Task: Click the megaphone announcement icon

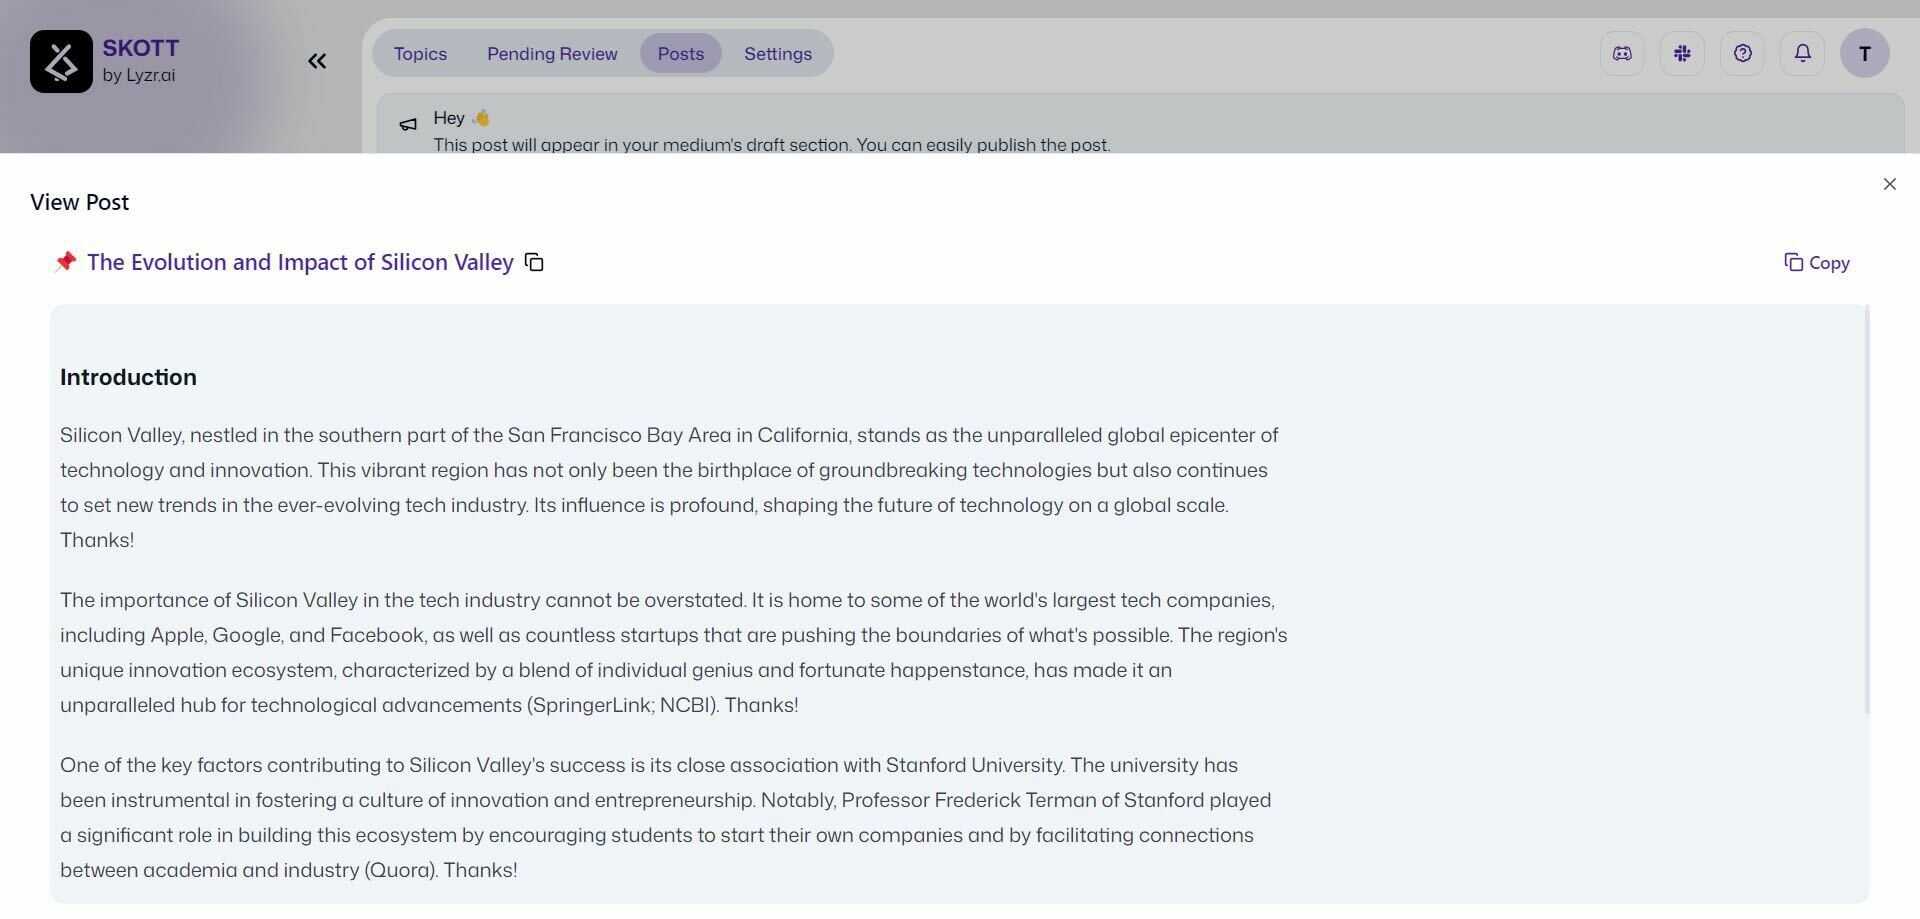Action: click(x=408, y=125)
